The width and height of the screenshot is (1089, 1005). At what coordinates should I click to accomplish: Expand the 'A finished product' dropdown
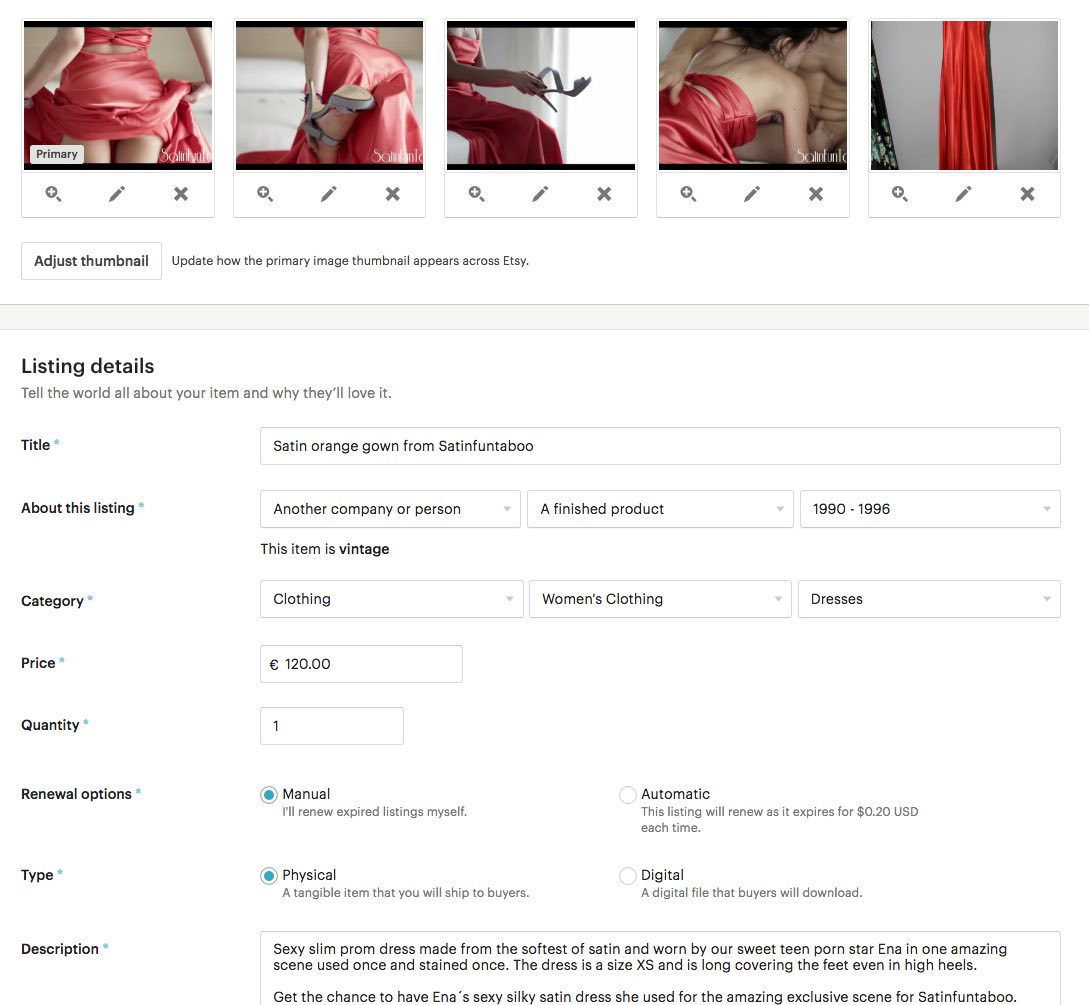point(660,509)
